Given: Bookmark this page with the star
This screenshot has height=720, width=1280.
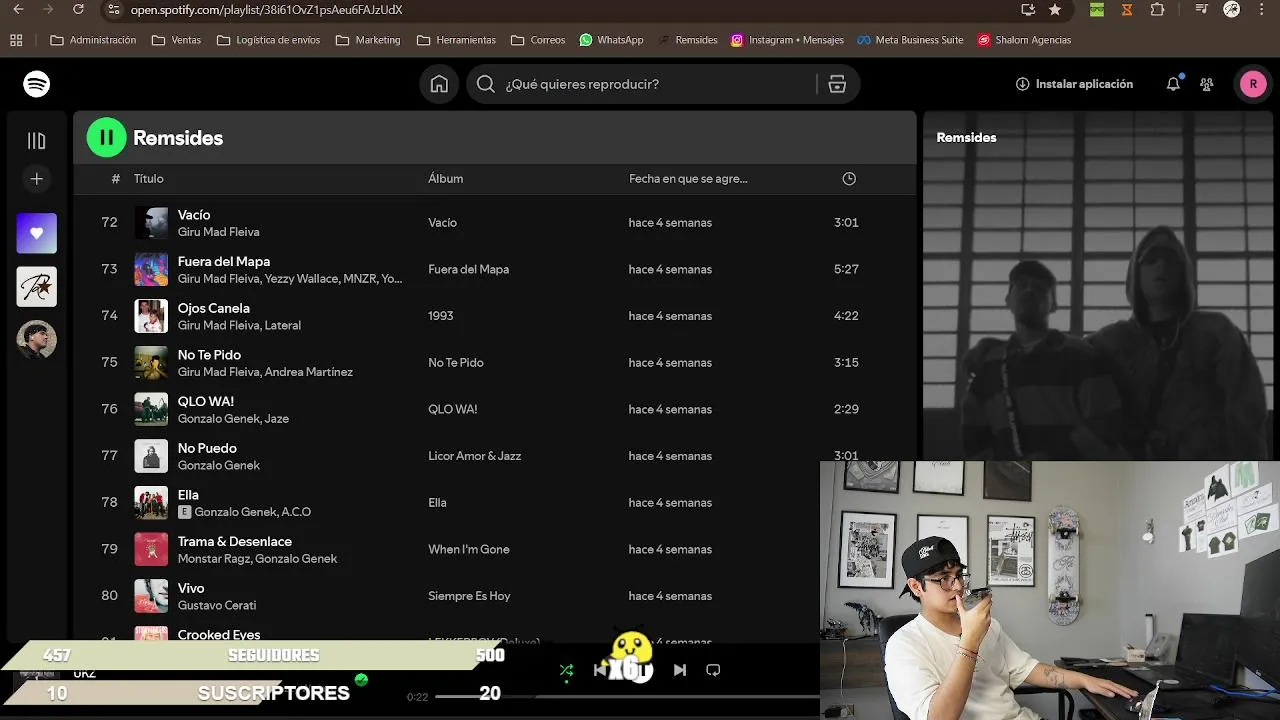Looking at the screenshot, I should (1055, 10).
